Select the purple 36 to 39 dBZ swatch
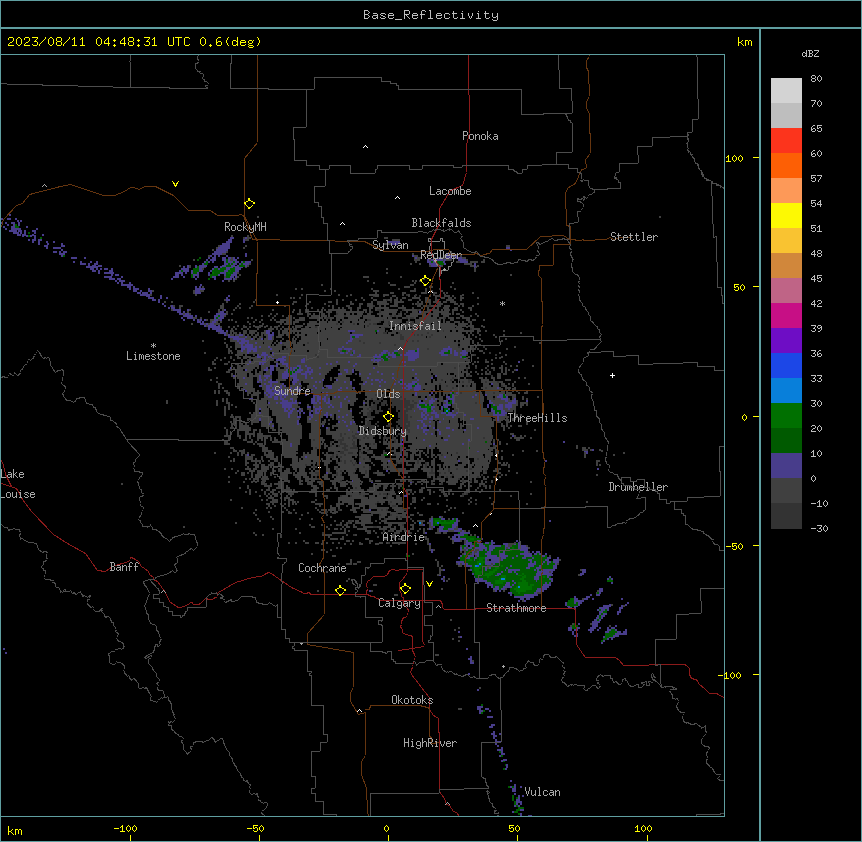The height and width of the screenshot is (842, 862). [786, 340]
